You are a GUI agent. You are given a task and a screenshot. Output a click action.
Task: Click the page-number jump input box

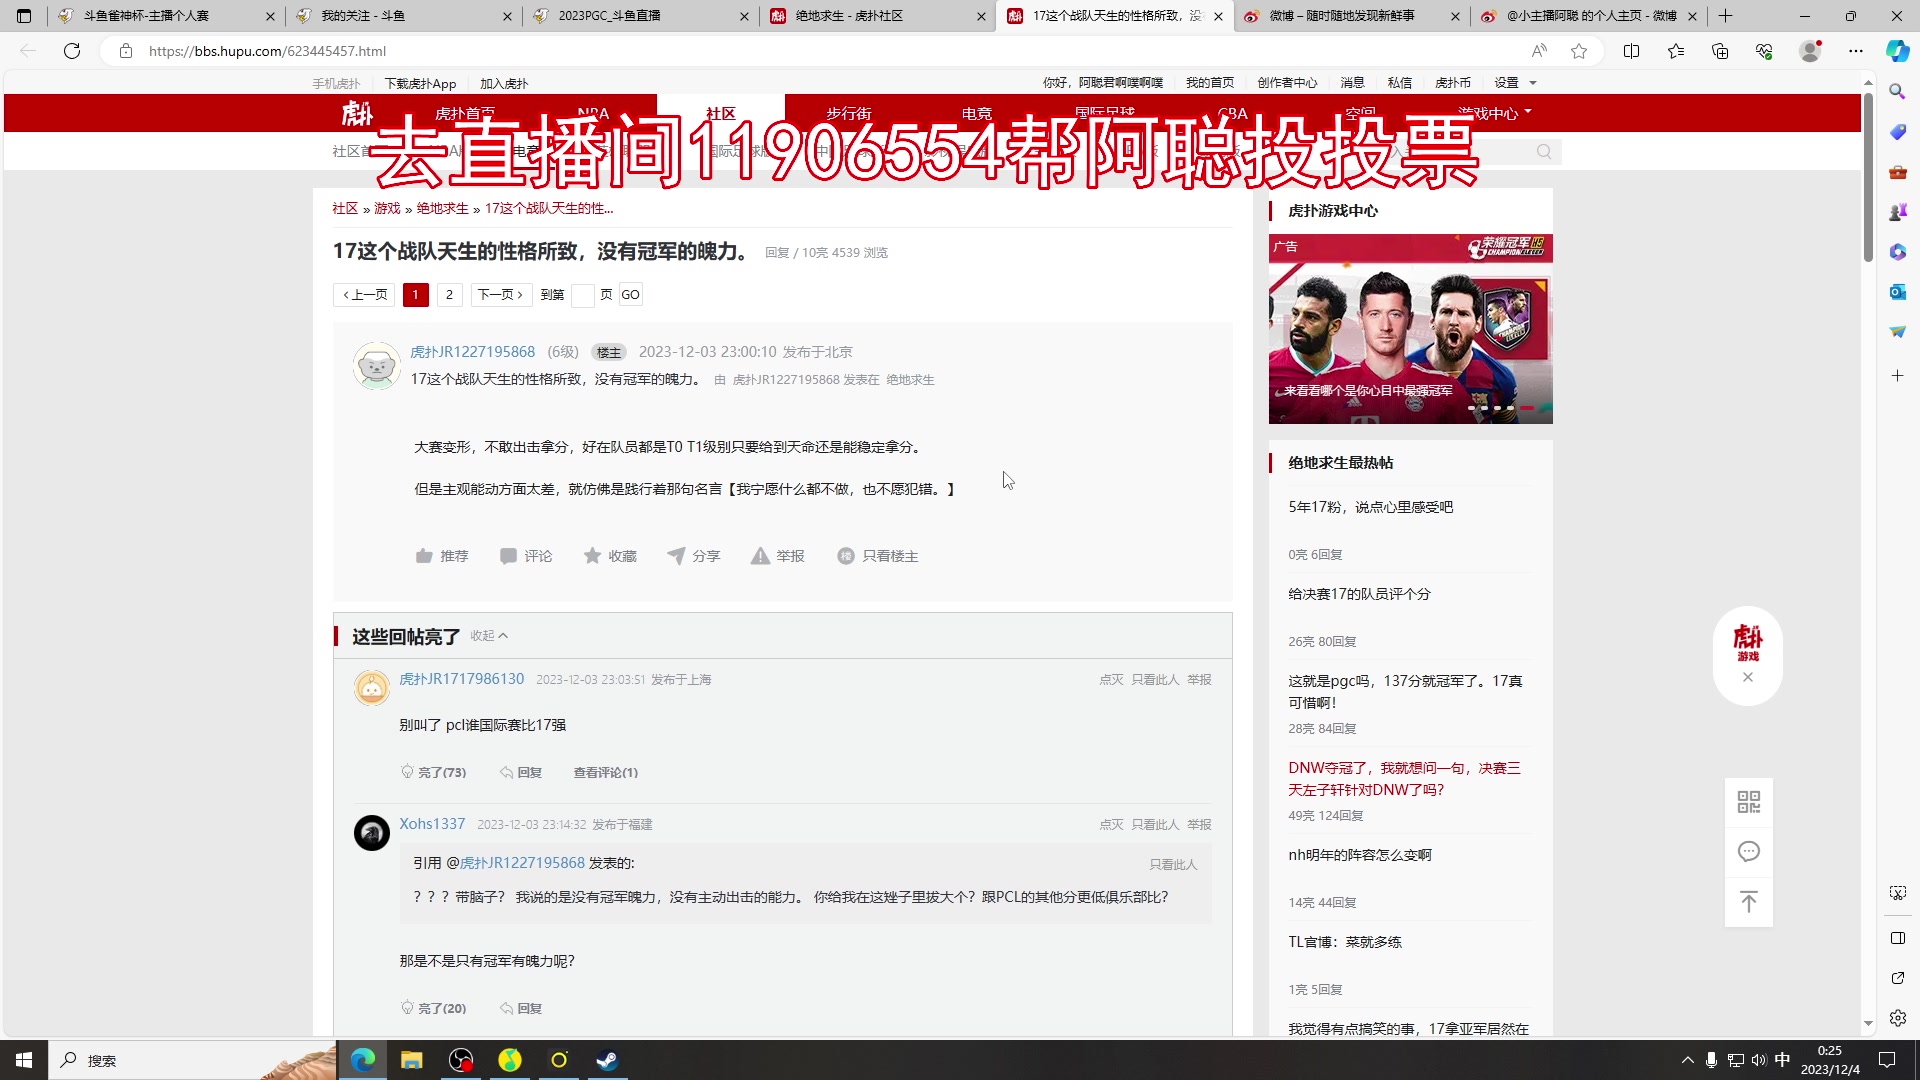[x=583, y=295]
